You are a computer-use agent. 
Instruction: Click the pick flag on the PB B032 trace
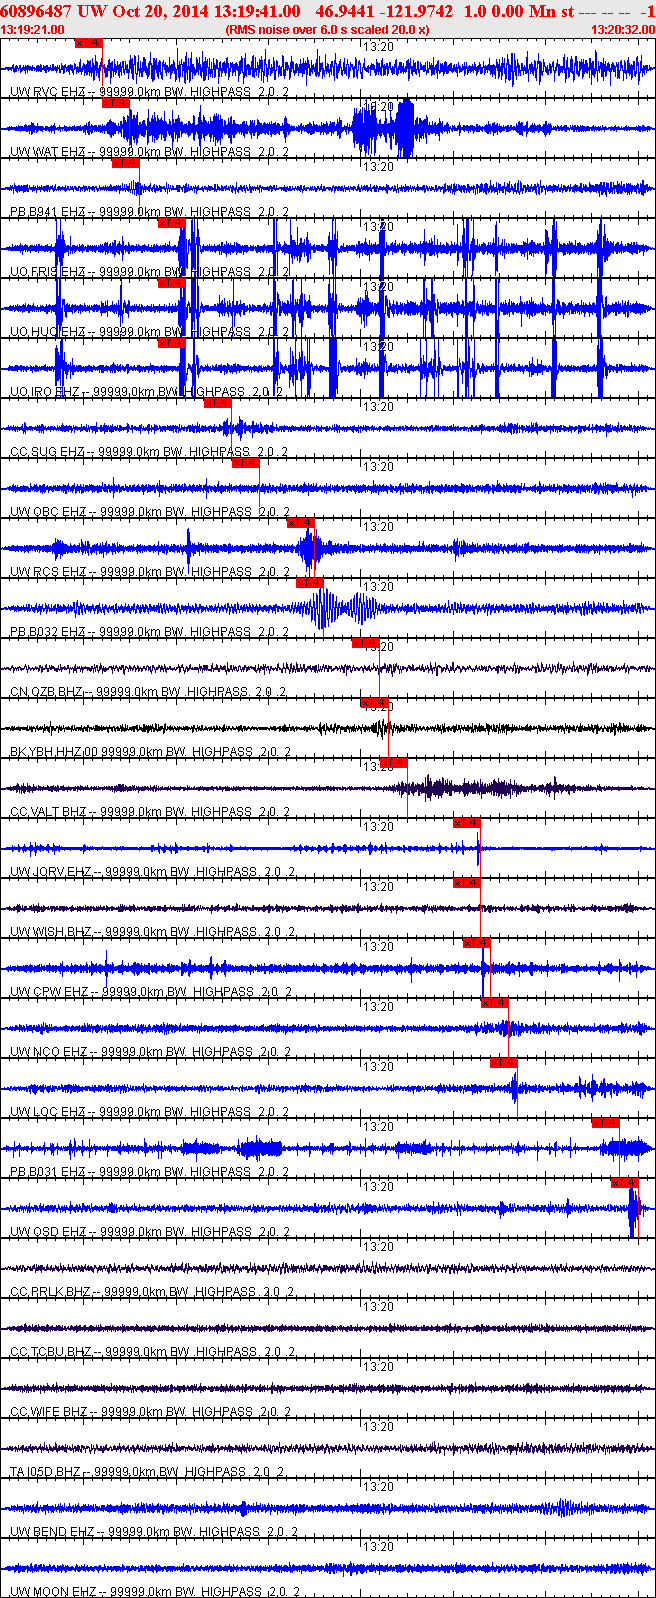click(310, 583)
